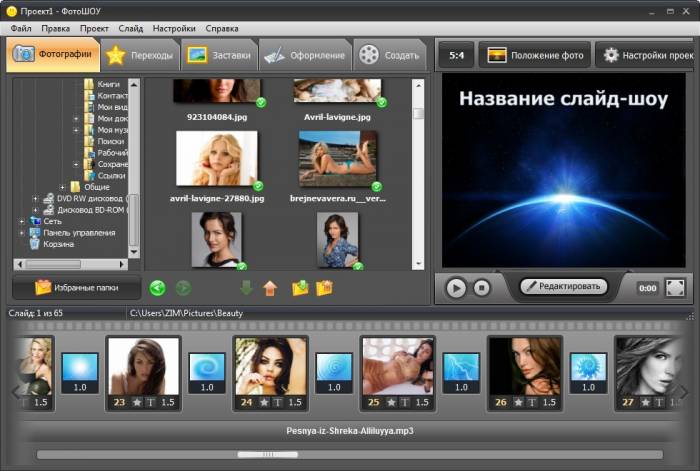700x471 pixels.
Task: Expand the Сохраненные folder node
Action: (76, 164)
